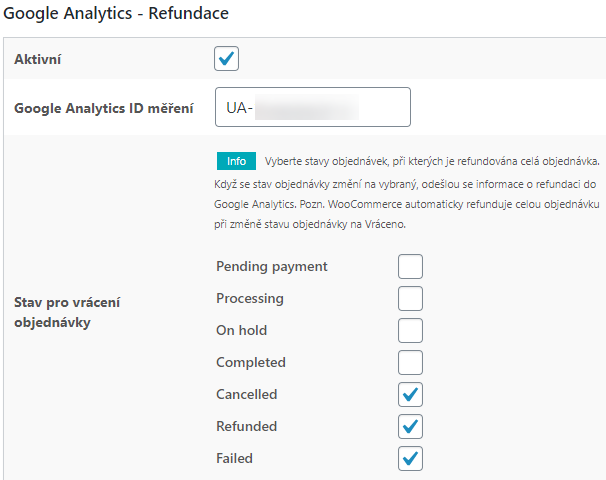Click the teal Info badge
The width and height of the screenshot is (606, 480).
click(x=236, y=161)
